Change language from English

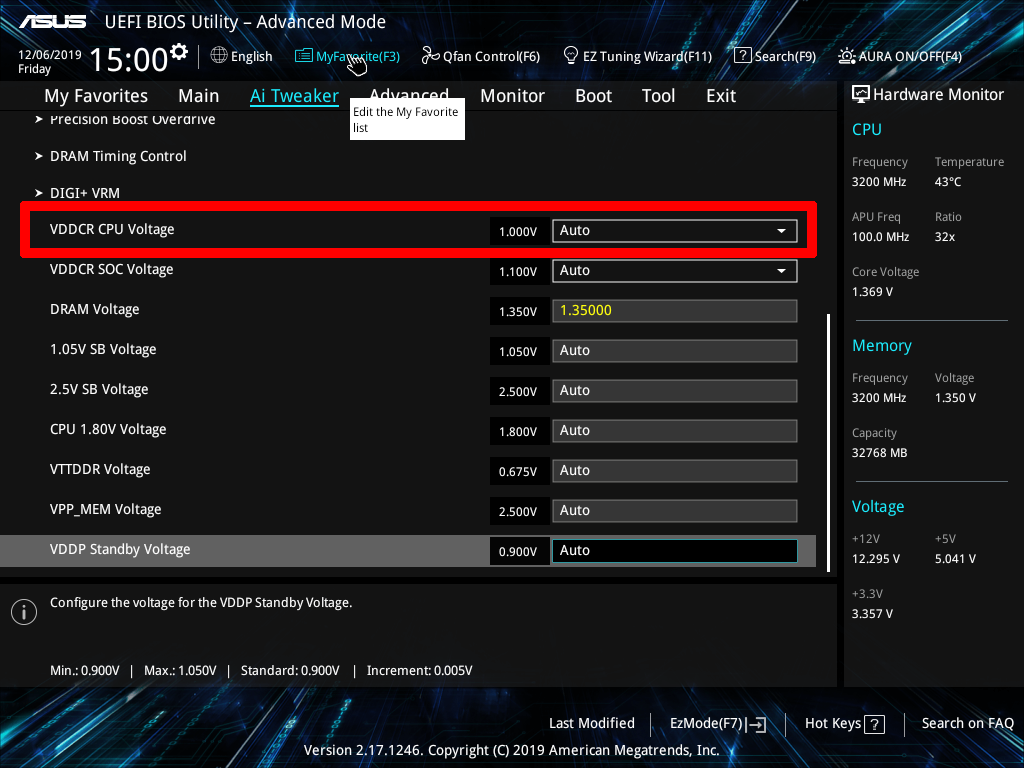(251, 56)
